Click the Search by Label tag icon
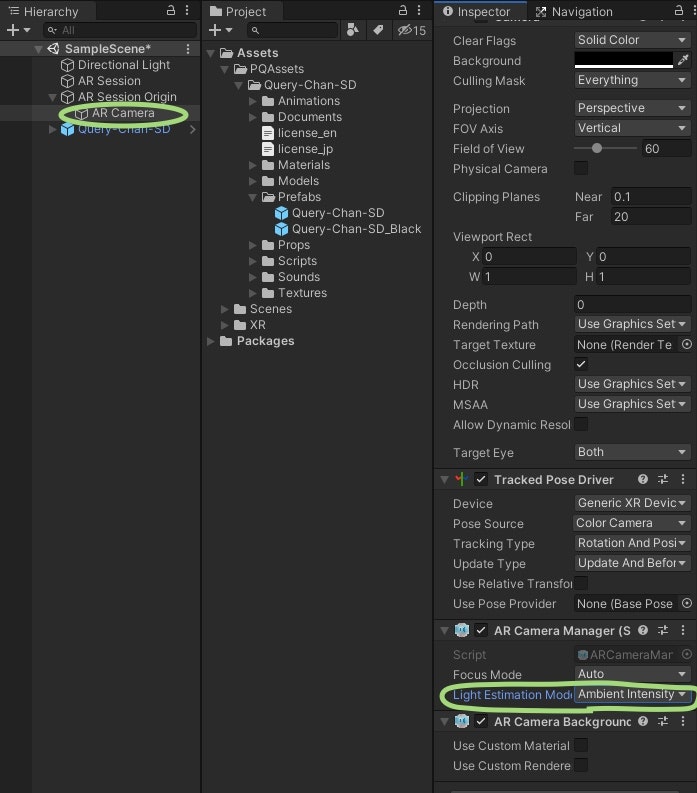Image resolution: width=697 pixels, height=793 pixels. pyautogui.click(x=378, y=30)
